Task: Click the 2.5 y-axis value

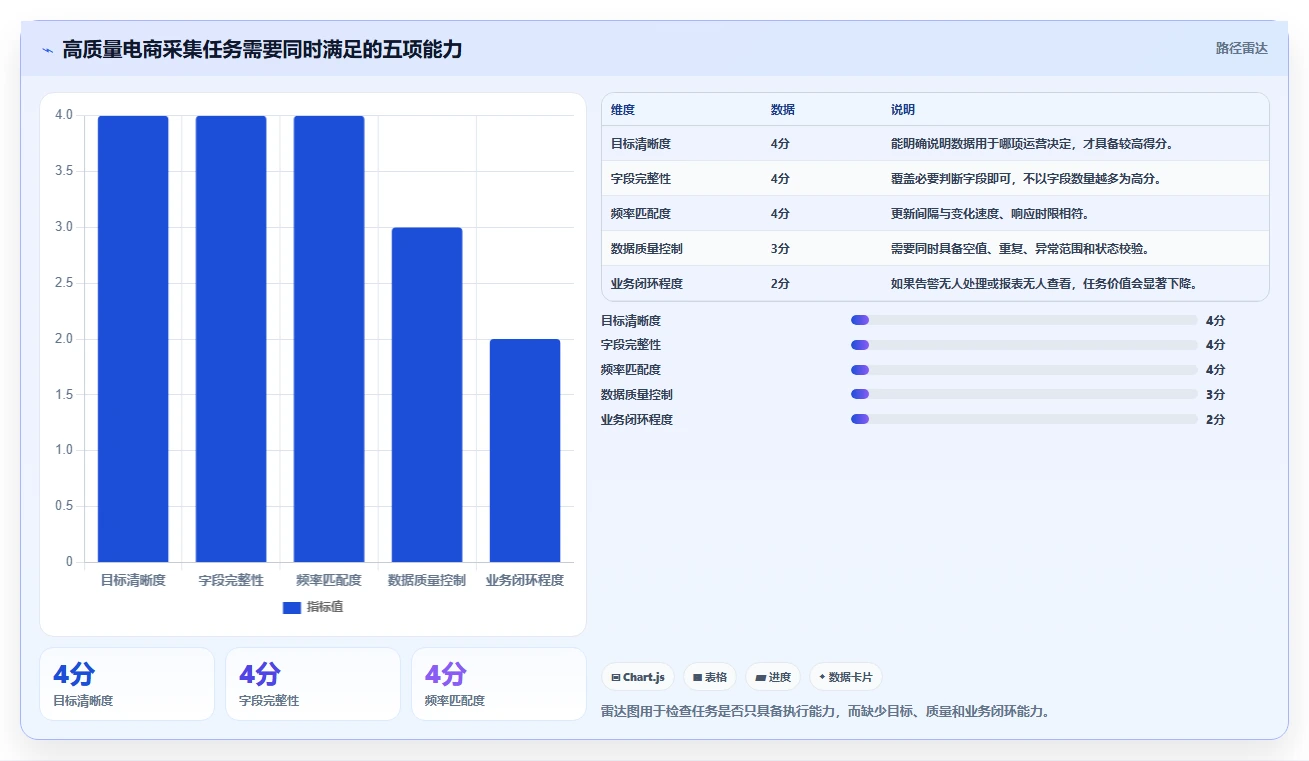Action: 64,283
